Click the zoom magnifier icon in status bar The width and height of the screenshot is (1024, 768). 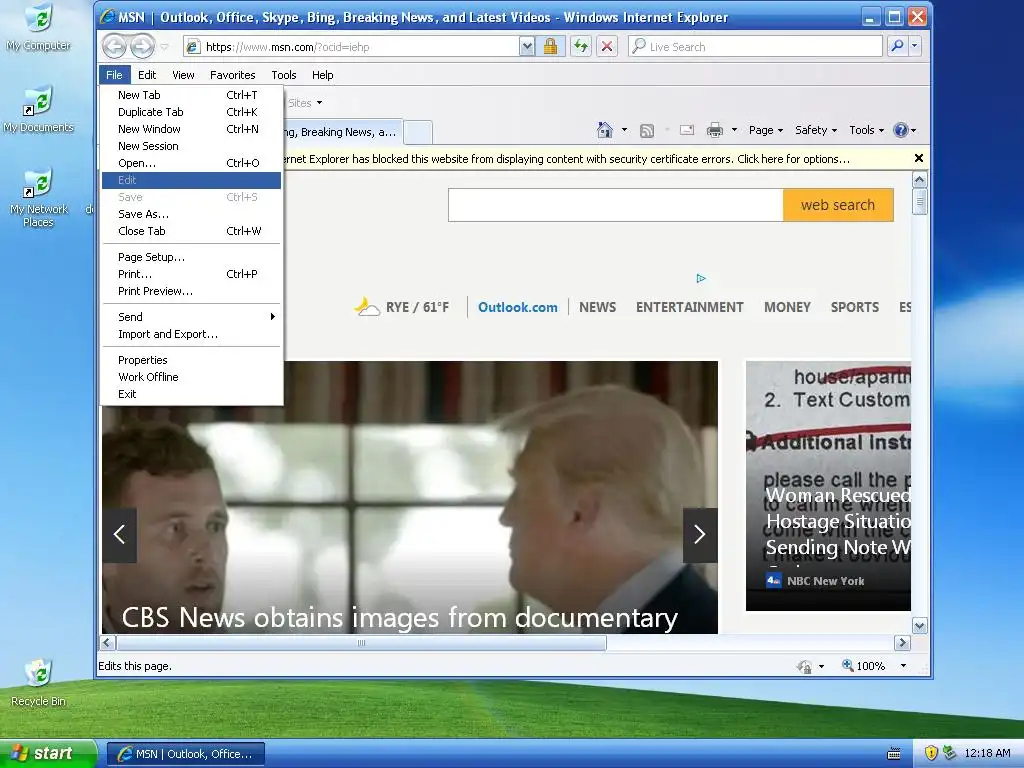coord(847,665)
